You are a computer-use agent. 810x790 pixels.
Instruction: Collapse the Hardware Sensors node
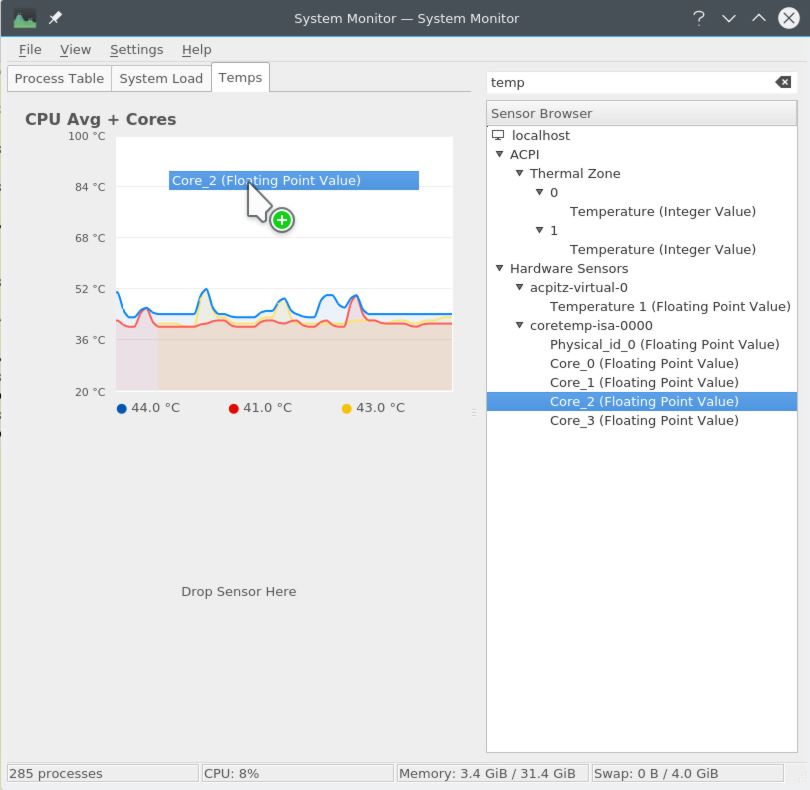coord(499,268)
